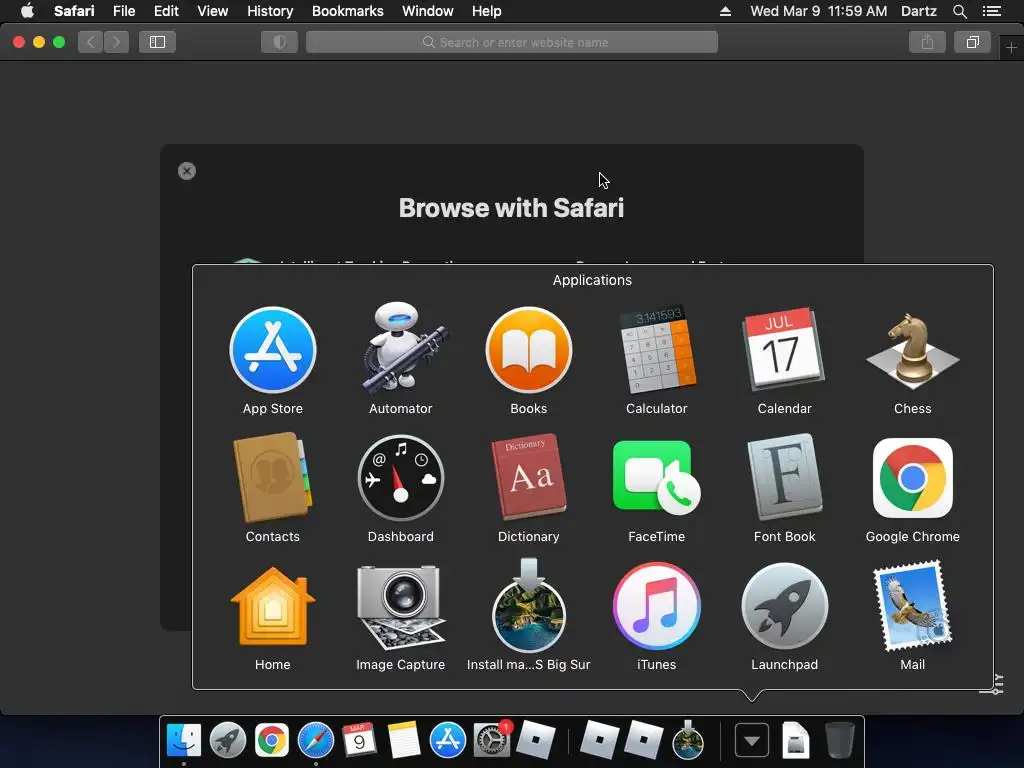Screen dimensions: 1024x768
Task: Click the eject icon in the menu bar
Action: 726,11
